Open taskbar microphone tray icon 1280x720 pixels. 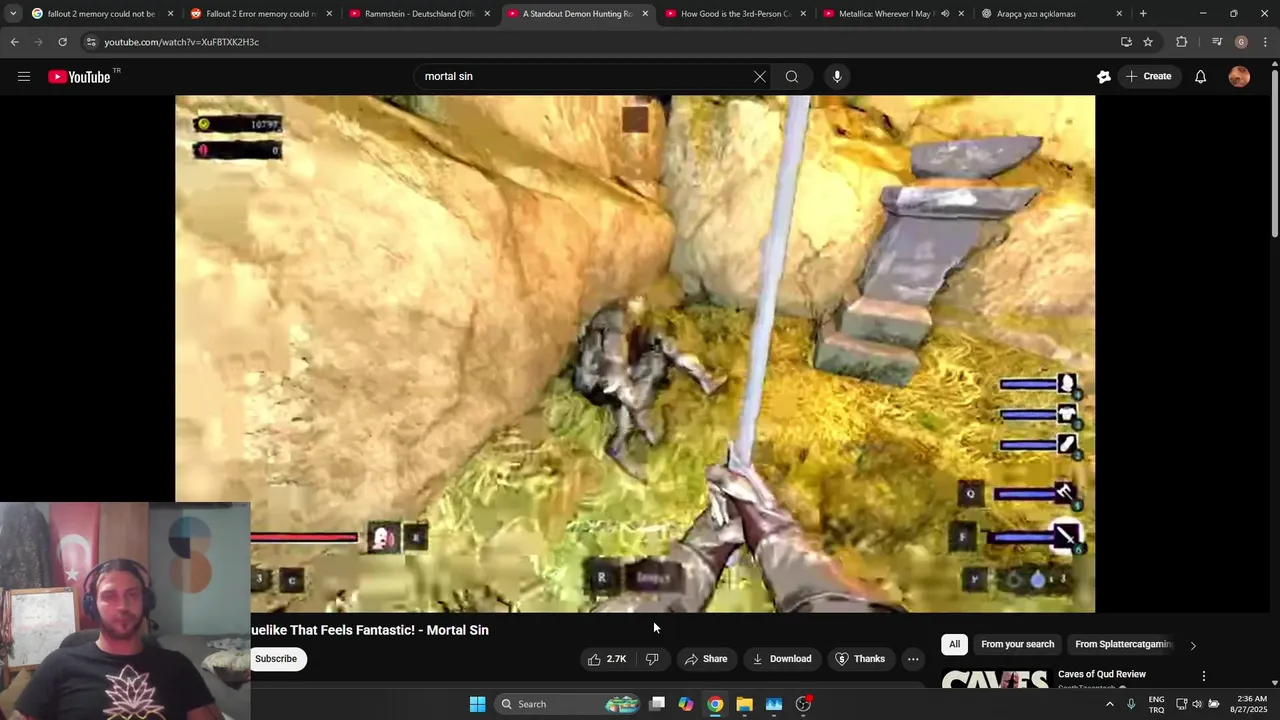click(1131, 704)
